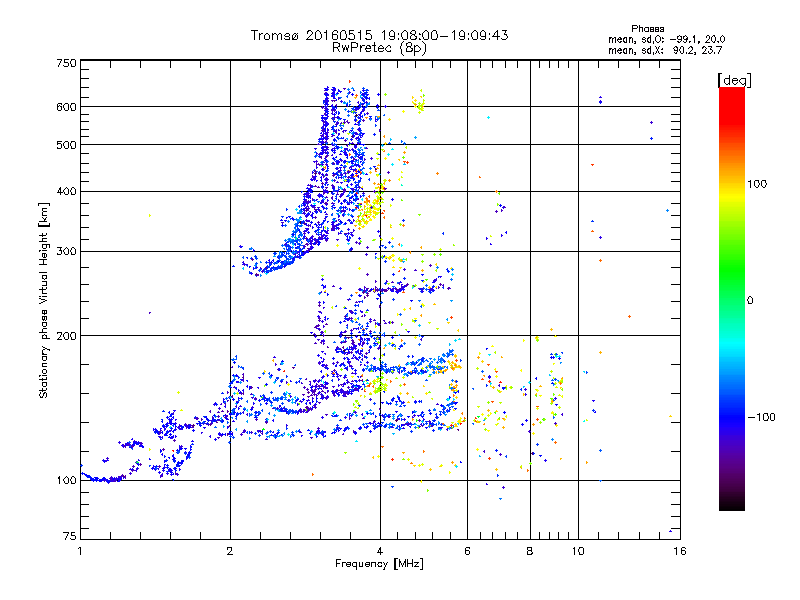The image size is (800, 600).
Task: Click the y-axis '750' tick label
Action: pyautogui.click(x=66, y=63)
